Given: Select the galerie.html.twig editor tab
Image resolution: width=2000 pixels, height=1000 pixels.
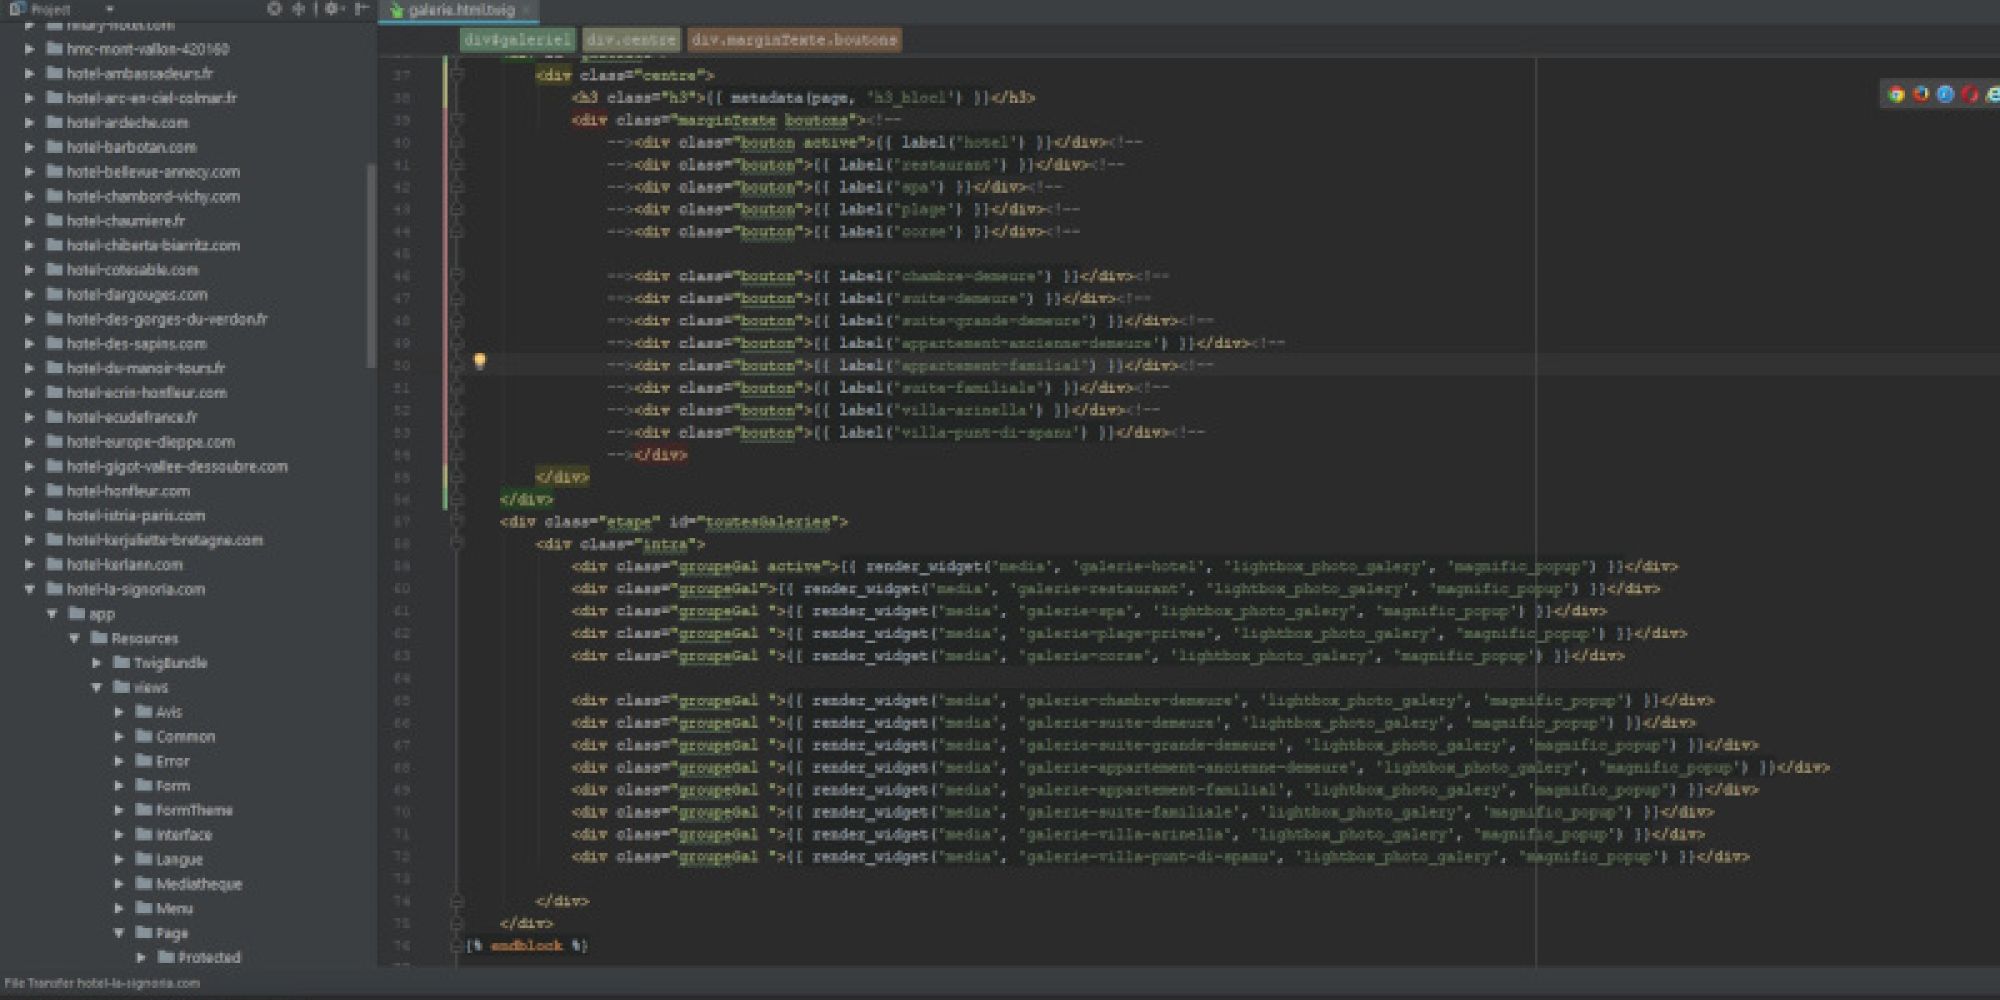Looking at the screenshot, I should [x=460, y=10].
